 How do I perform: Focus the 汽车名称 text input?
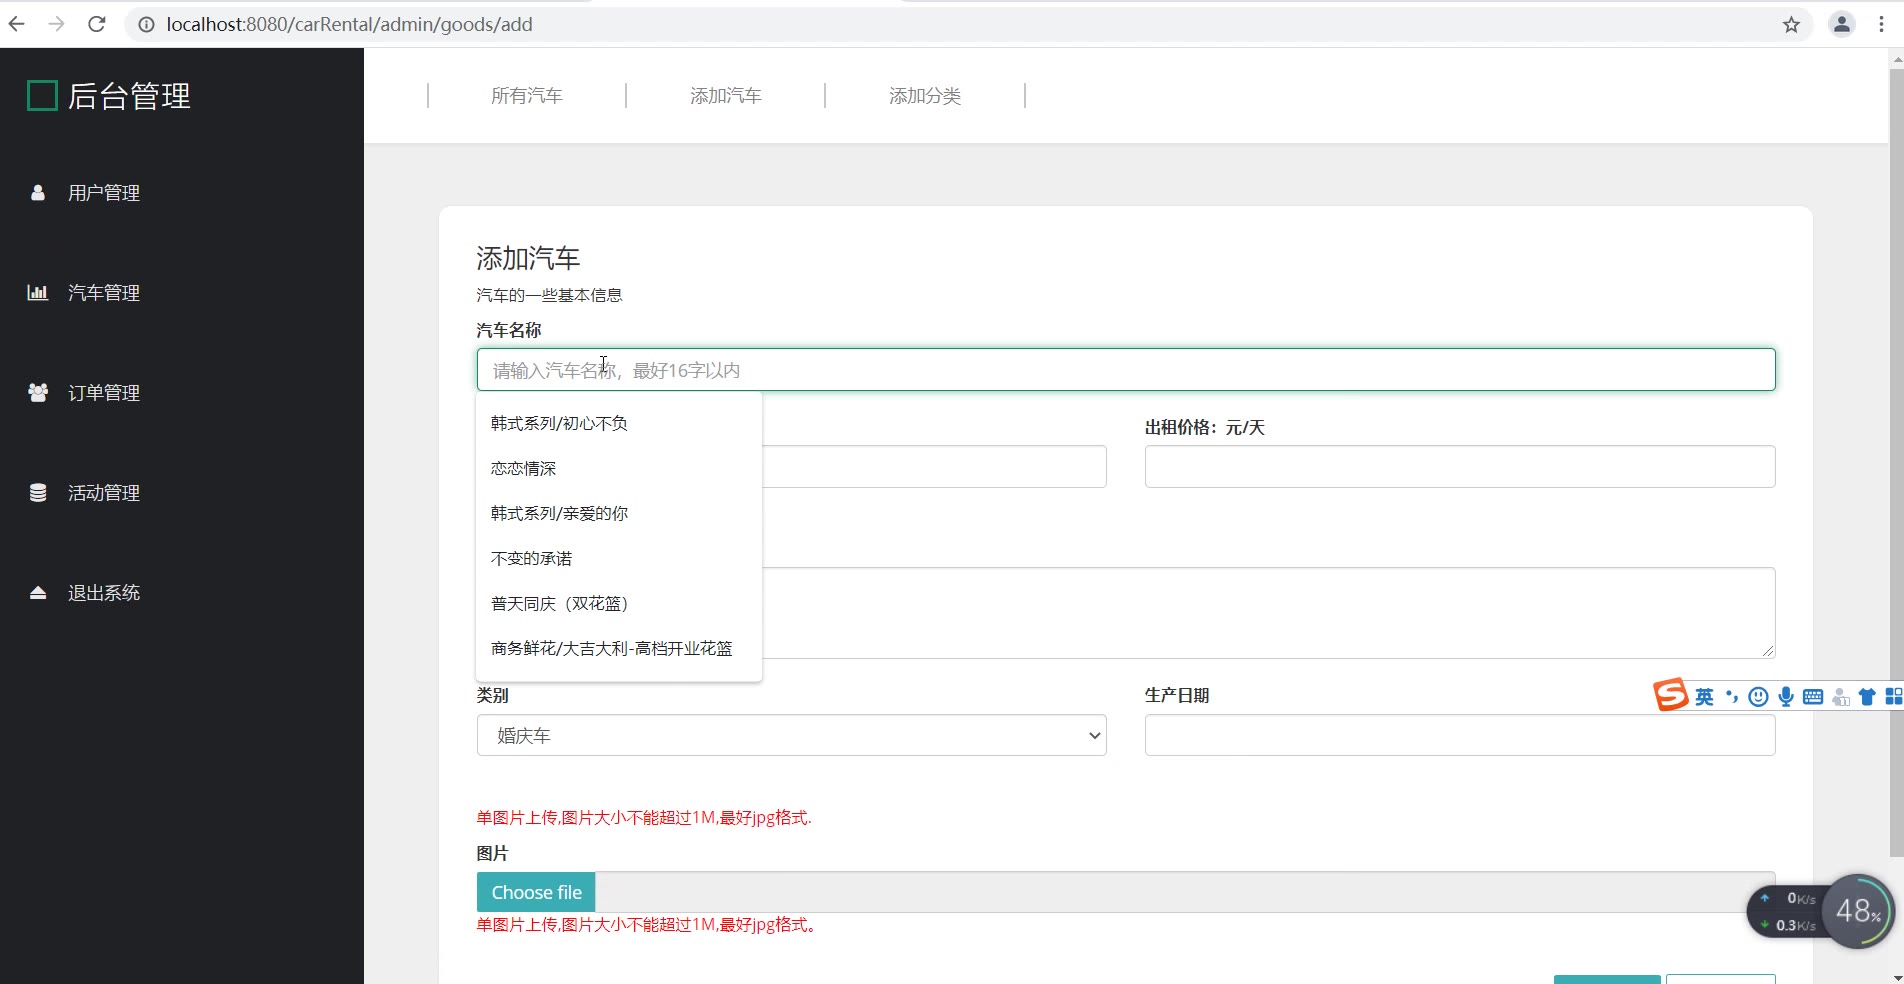[1125, 370]
